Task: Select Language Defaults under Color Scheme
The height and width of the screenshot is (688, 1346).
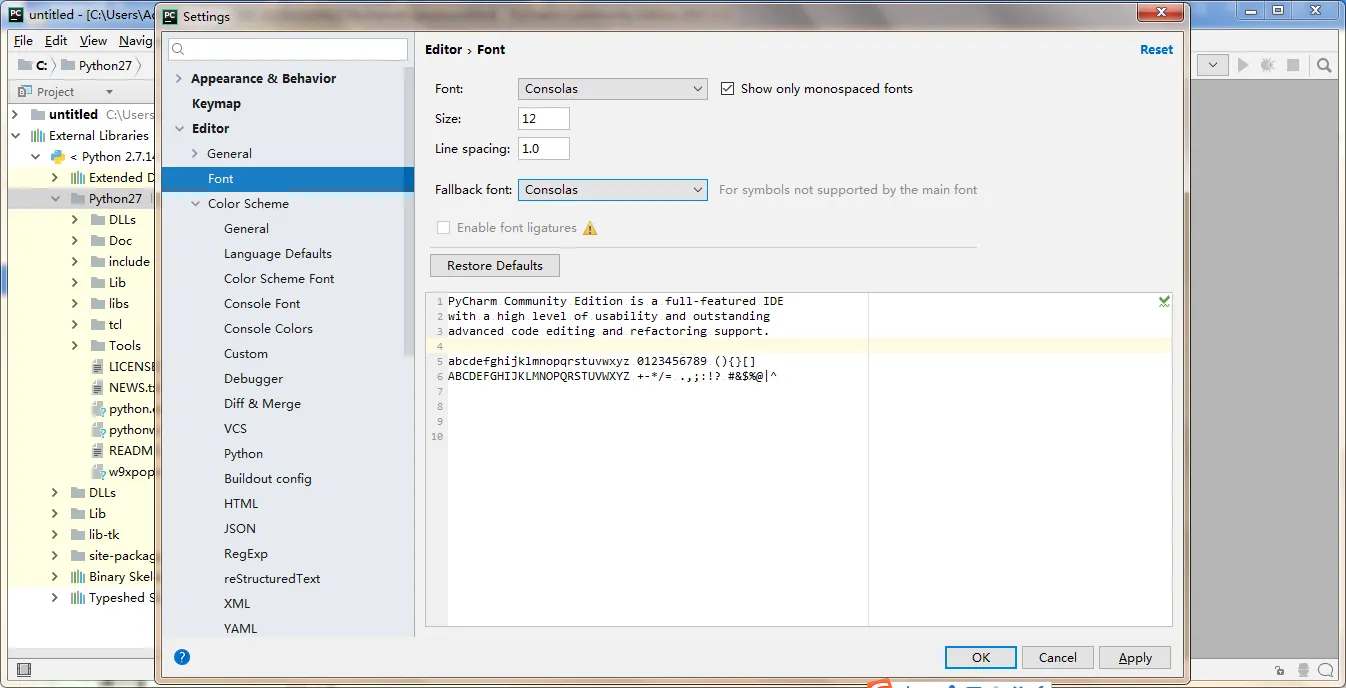Action: pos(278,253)
